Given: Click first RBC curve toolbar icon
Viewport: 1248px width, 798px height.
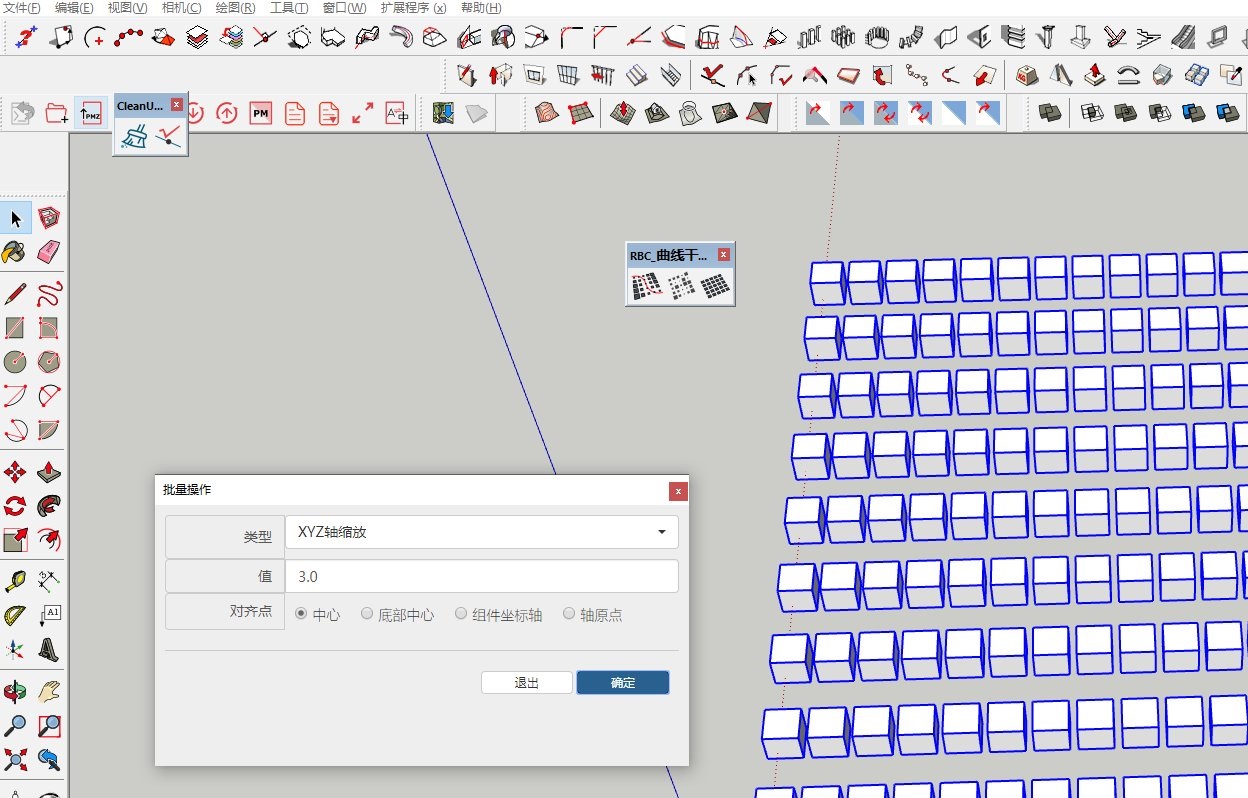Looking at the screenshot, I should pos(646,286).
